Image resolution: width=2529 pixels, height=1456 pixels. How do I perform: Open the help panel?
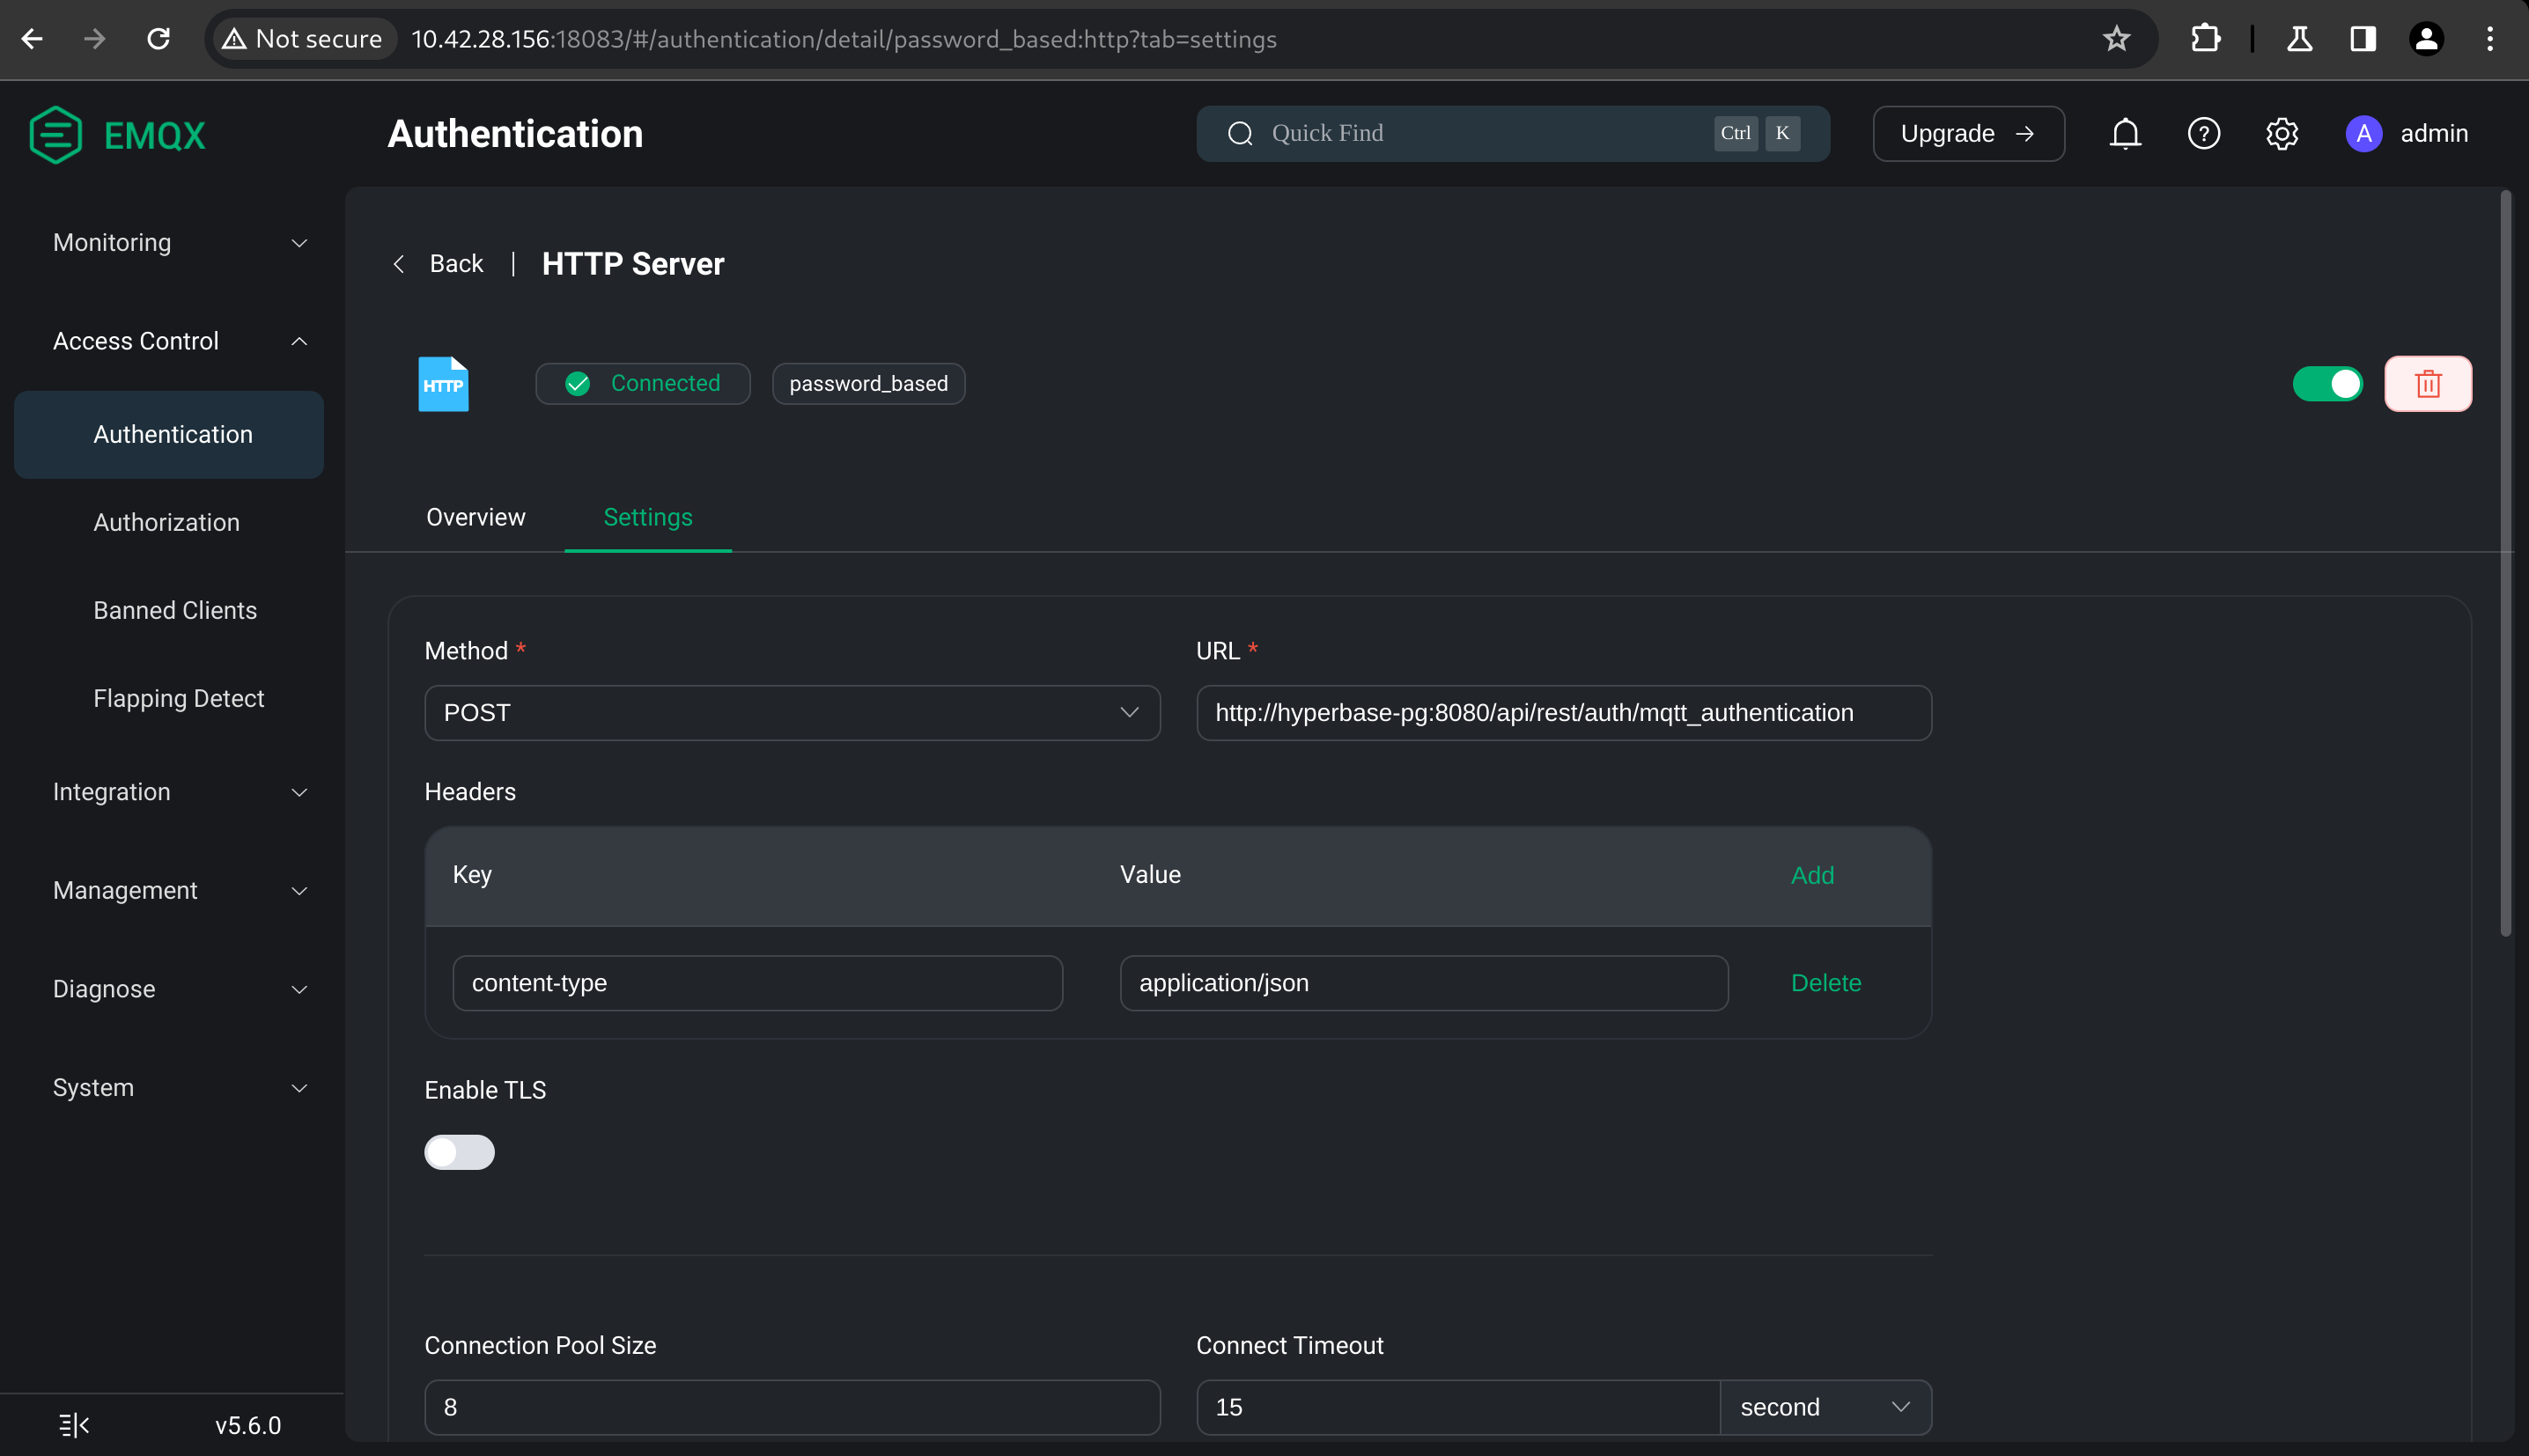[2203, 133]
